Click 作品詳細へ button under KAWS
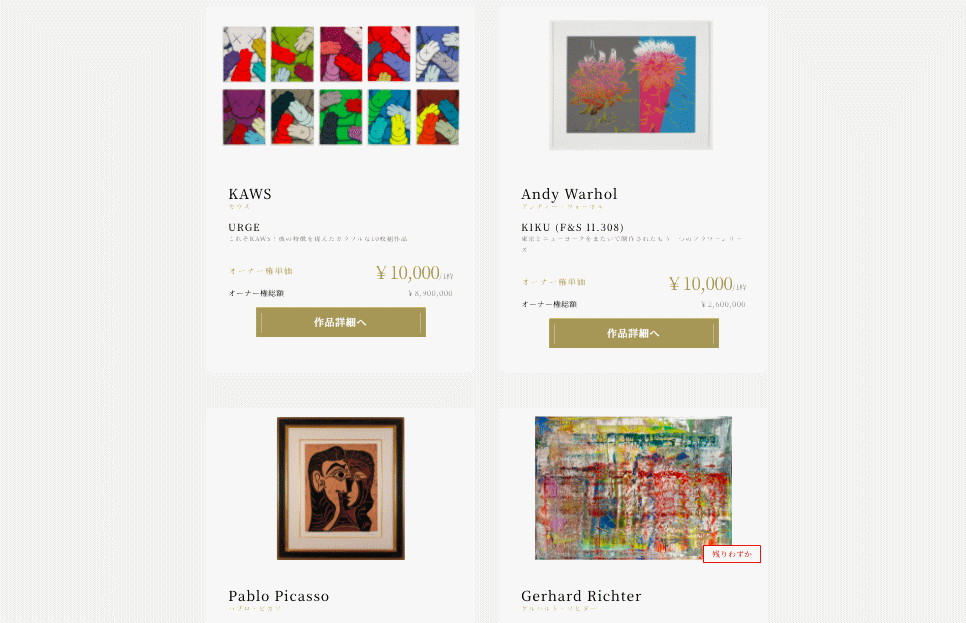The width and height of the screenshot is (966, 623). (x=341, y=322)
